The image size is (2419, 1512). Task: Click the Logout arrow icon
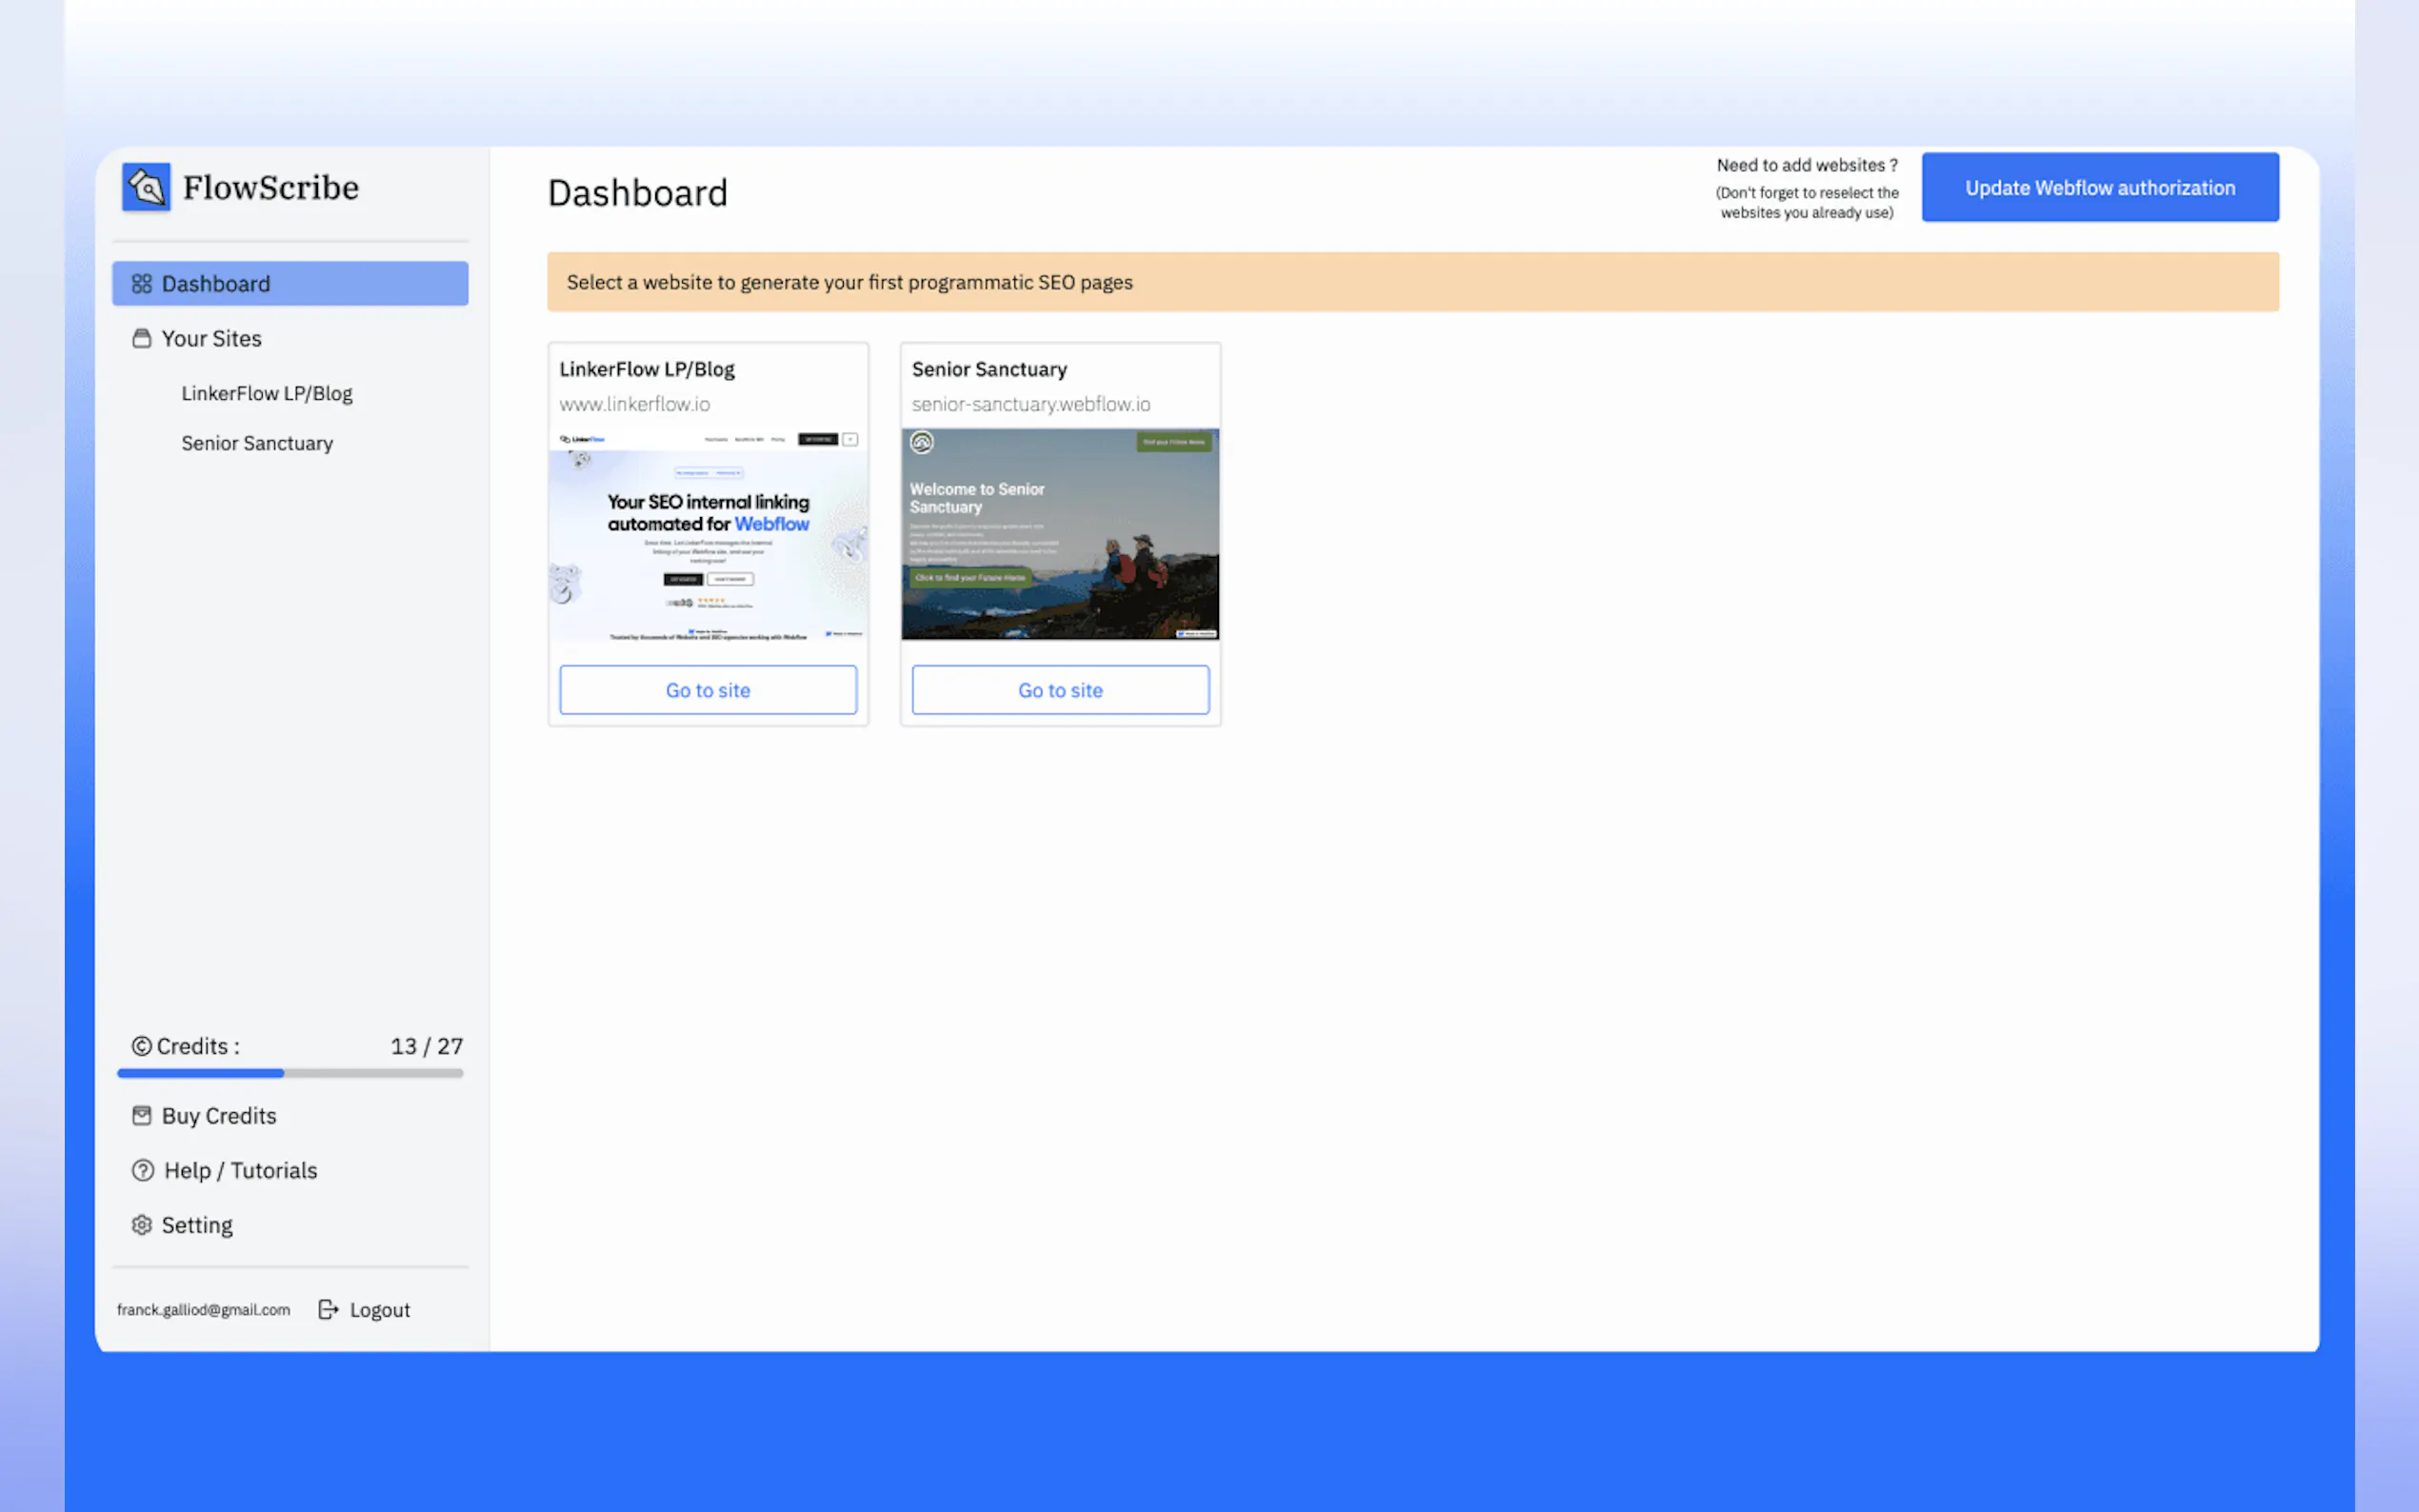pos(328,1309)
